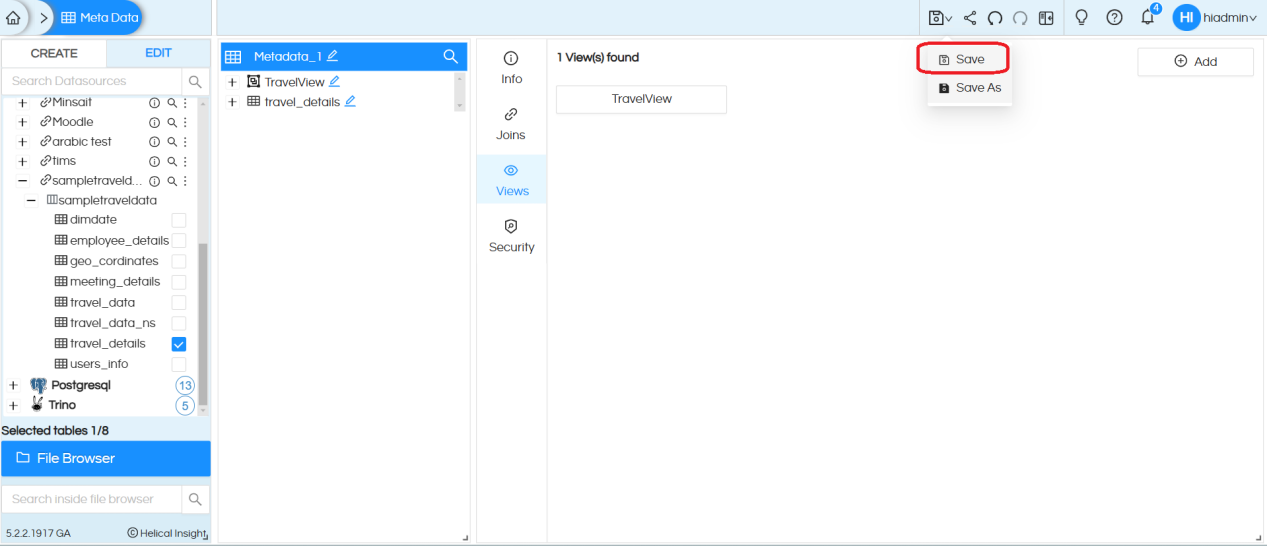This screenshot has height=546, width=1267.
Task: Click the Postgresql count badge 13
Action: 185,385
